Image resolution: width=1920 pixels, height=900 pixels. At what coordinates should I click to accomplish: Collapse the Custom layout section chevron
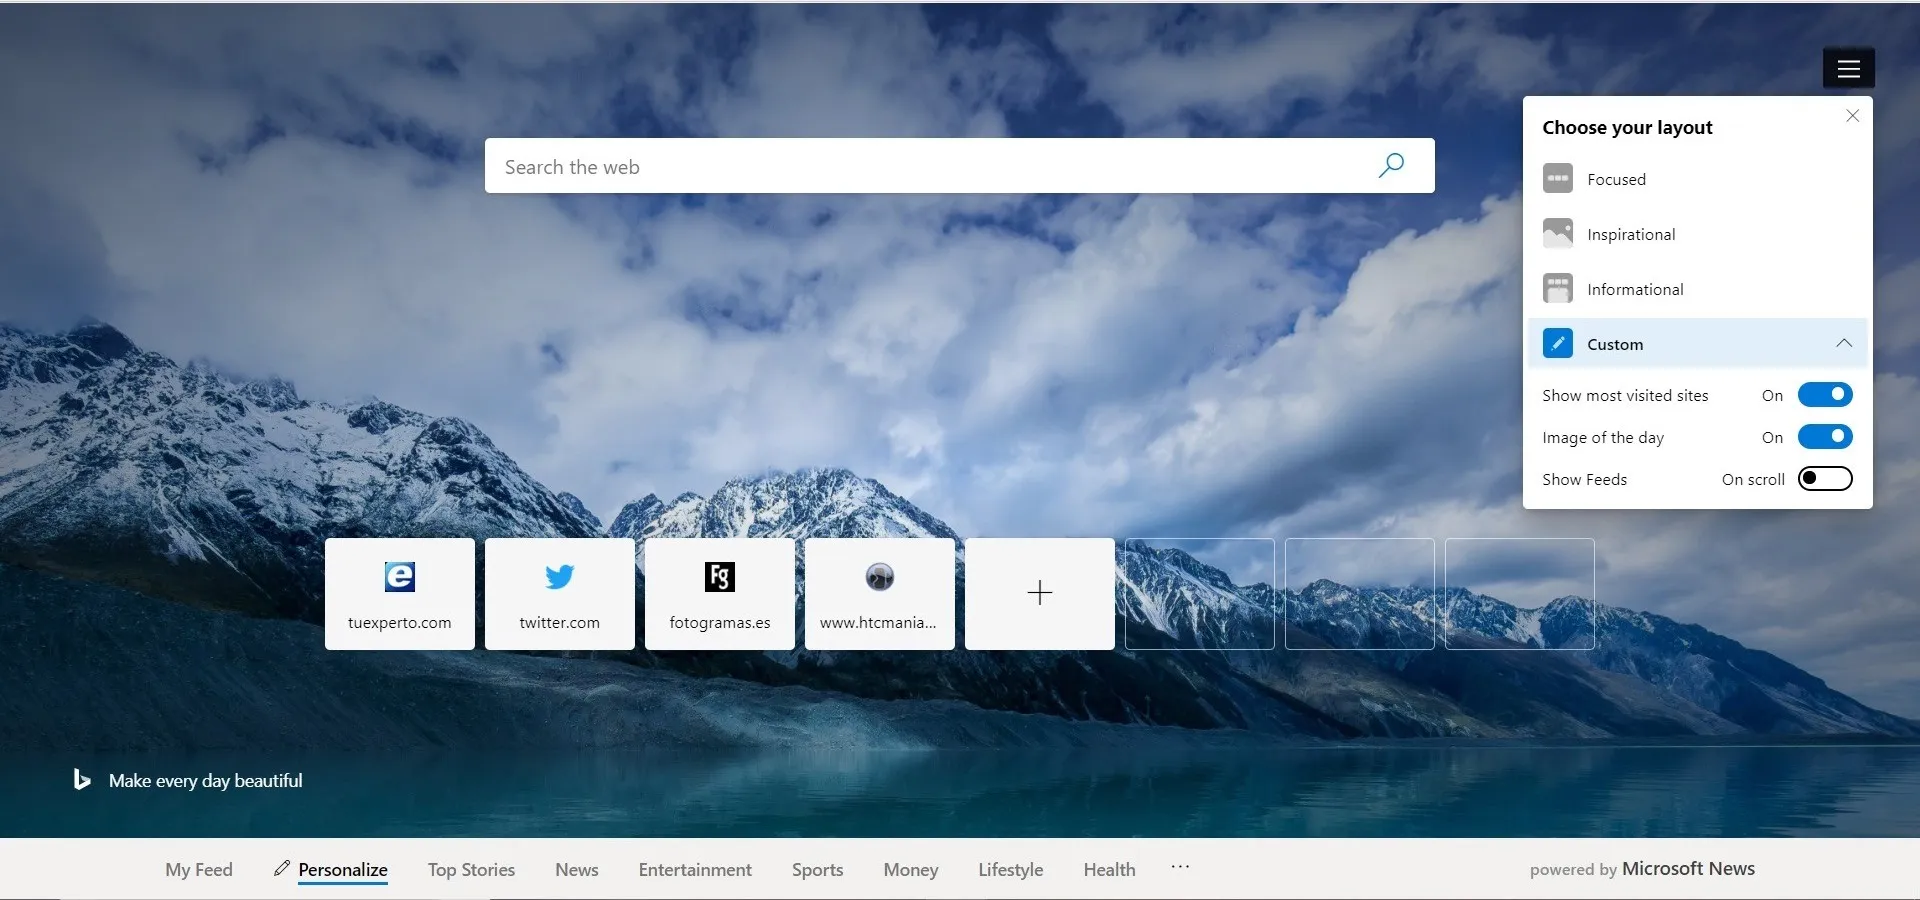[x=1843, y=344]
